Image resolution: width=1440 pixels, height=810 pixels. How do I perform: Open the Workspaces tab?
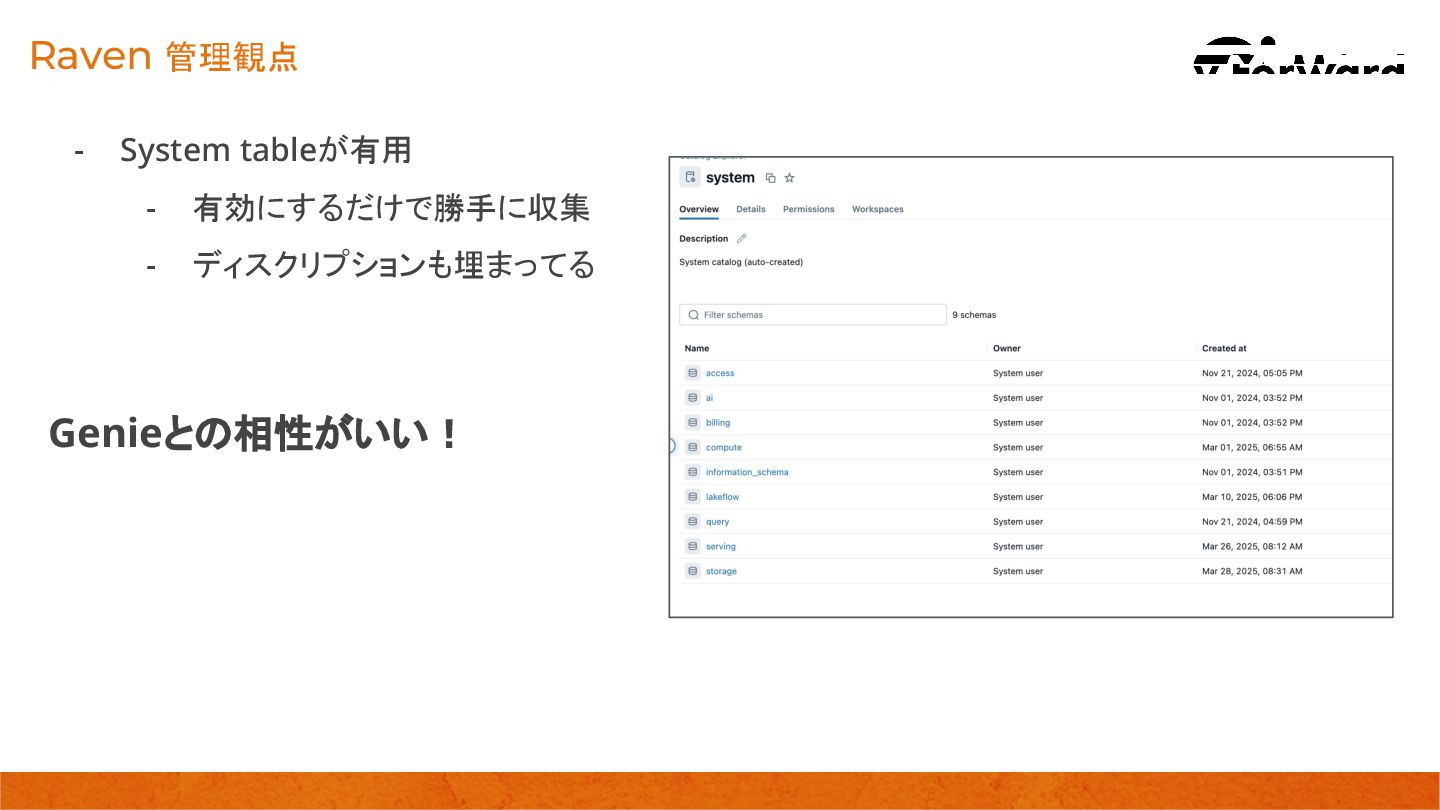coord(878,209)
